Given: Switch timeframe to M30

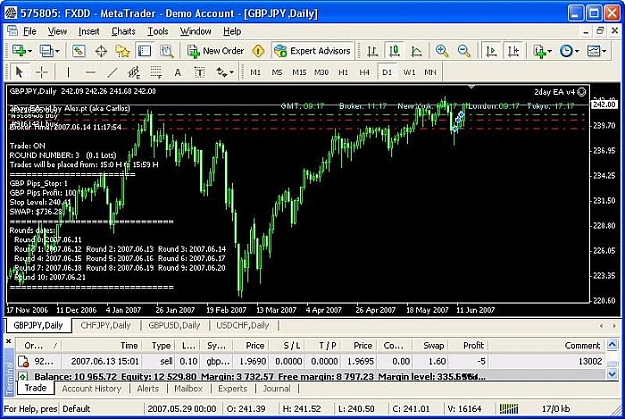Looking at the screenshot, I should pos(321,72).
